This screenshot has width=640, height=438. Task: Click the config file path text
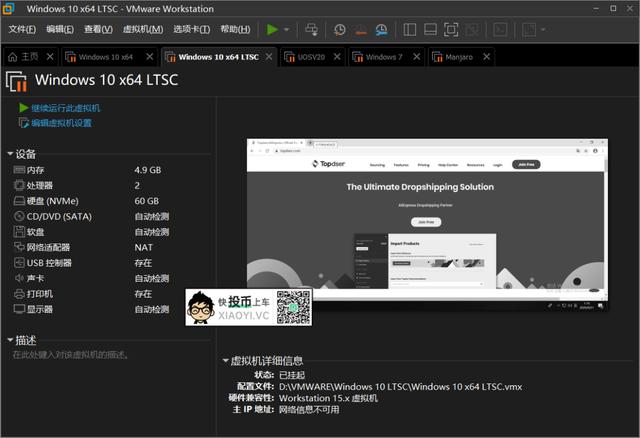point(400,387)
